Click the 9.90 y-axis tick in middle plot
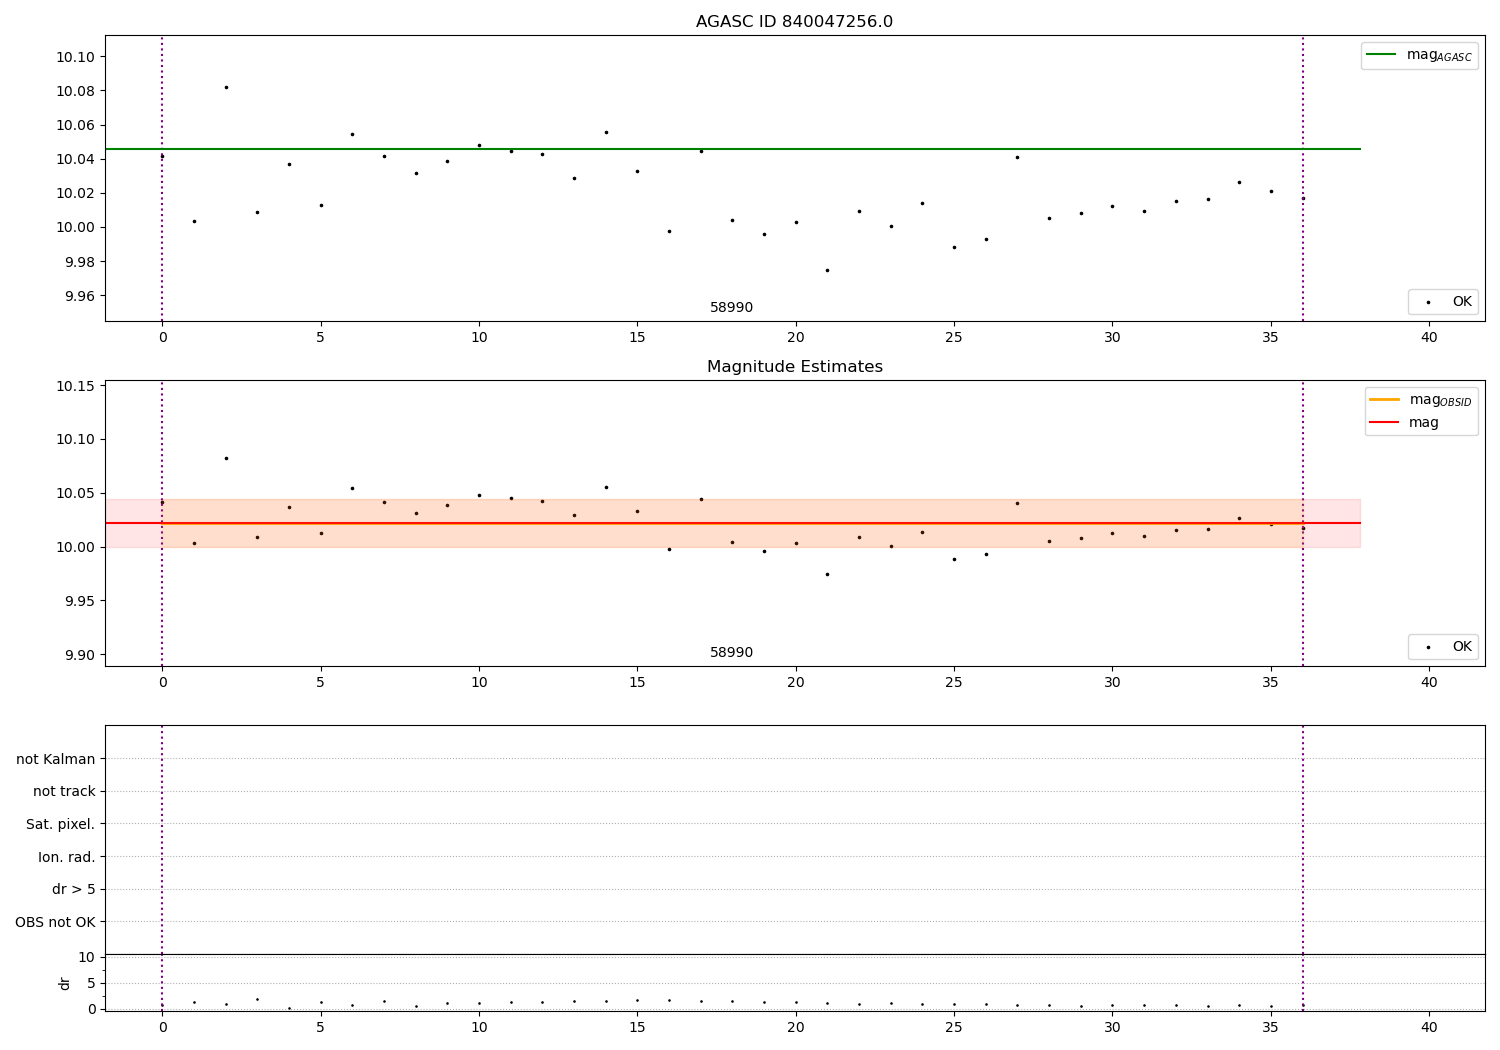The height and width of the screenshot is (1050, 1500). pos(79,655)
